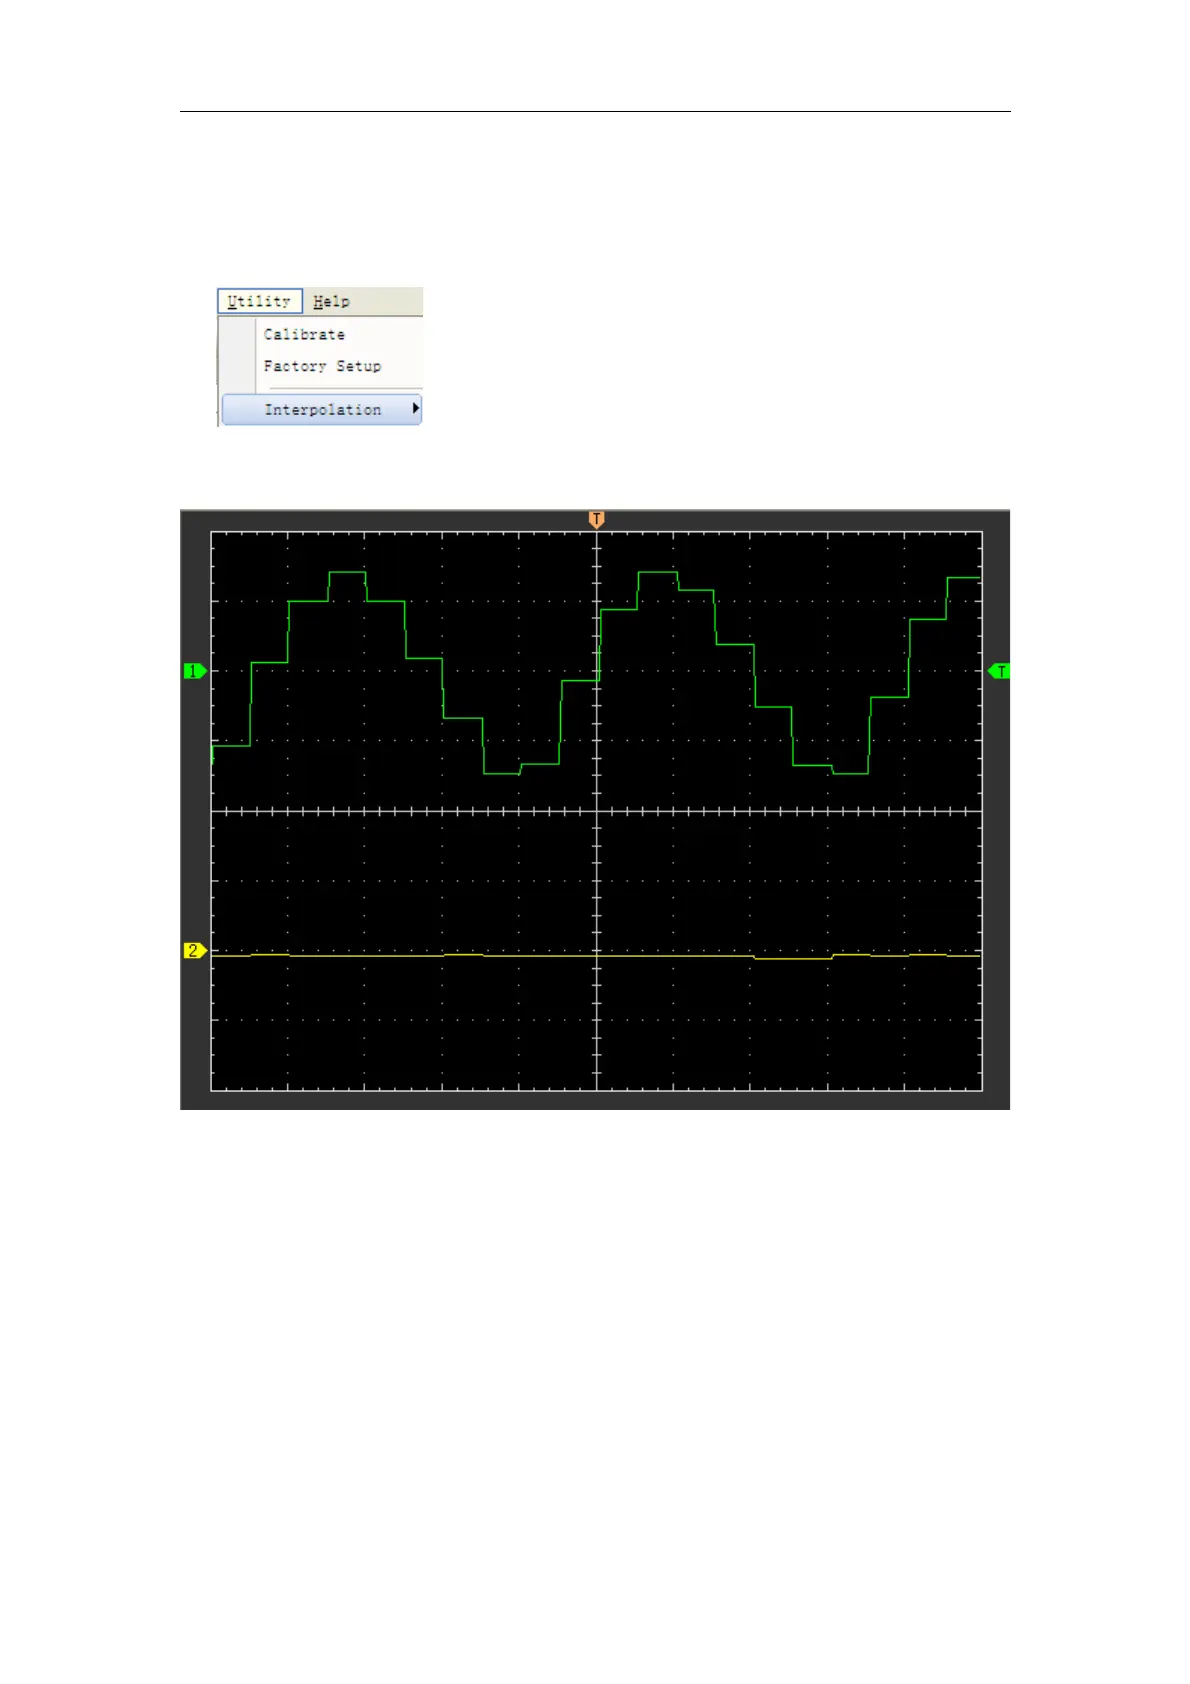Screen dimensions: 1190x1684
Task: Click the green T trigger level marker
Action: [x=999, y=671]
